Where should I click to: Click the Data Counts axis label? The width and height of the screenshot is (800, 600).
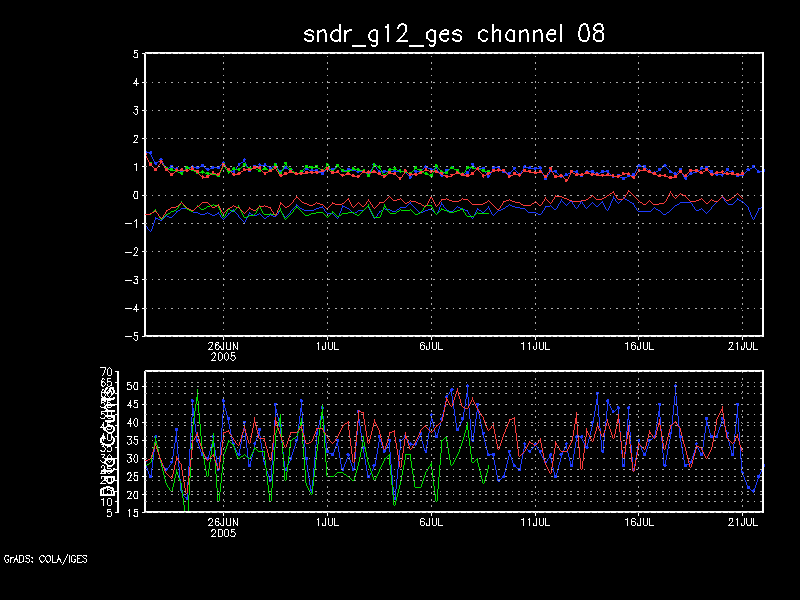click(107, 442)
